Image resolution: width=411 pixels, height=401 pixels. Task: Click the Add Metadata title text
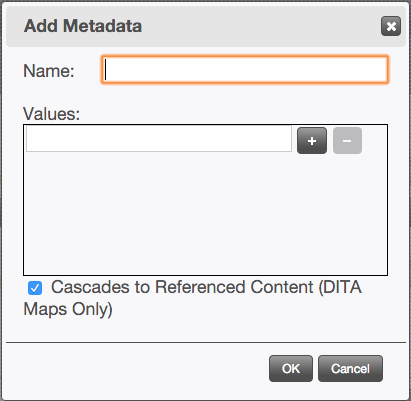(x=83, y=26)
